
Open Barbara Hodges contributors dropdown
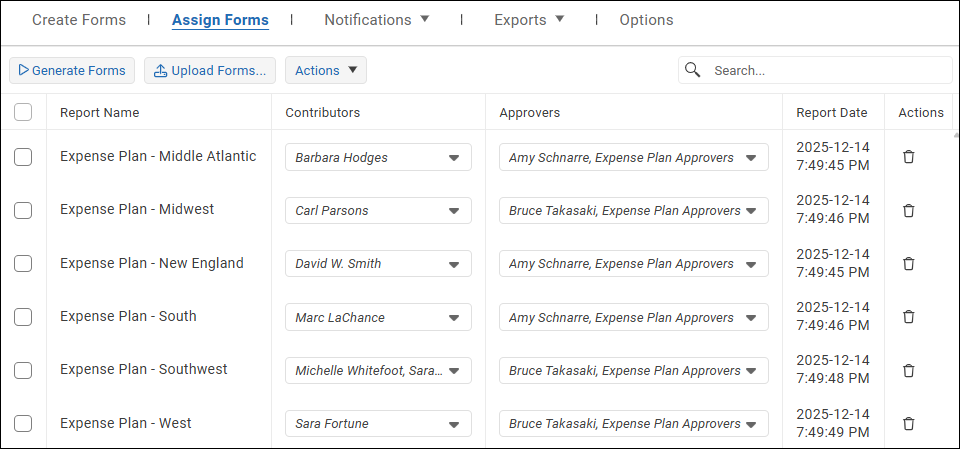pyautogui.click(x=453, y=158)
